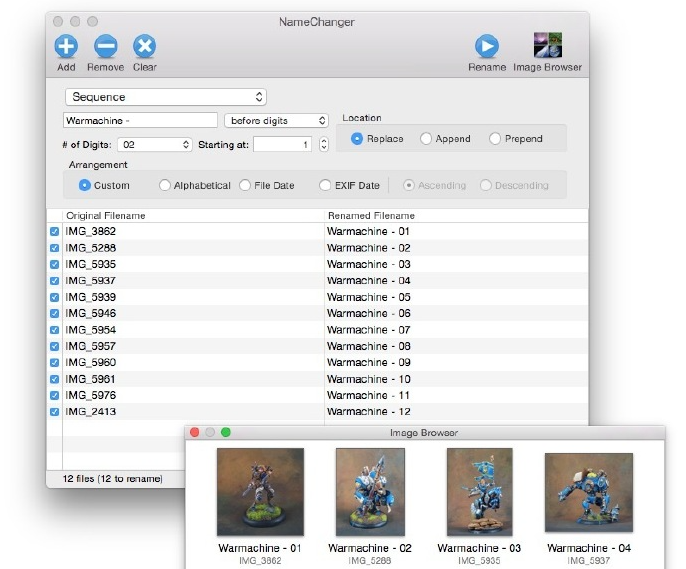Select the IMG_5961 filename row
This screenshot has width=686, height=569.
tap(91, 379)
